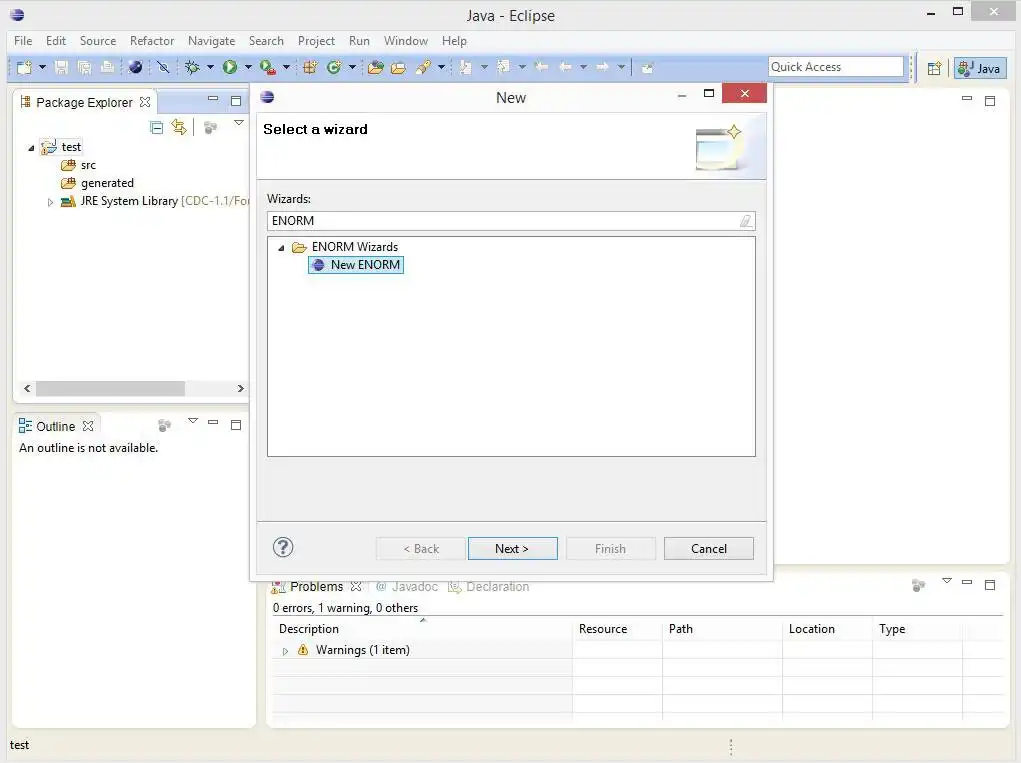
Task: Open the Window menu
Action: point(406,40)
